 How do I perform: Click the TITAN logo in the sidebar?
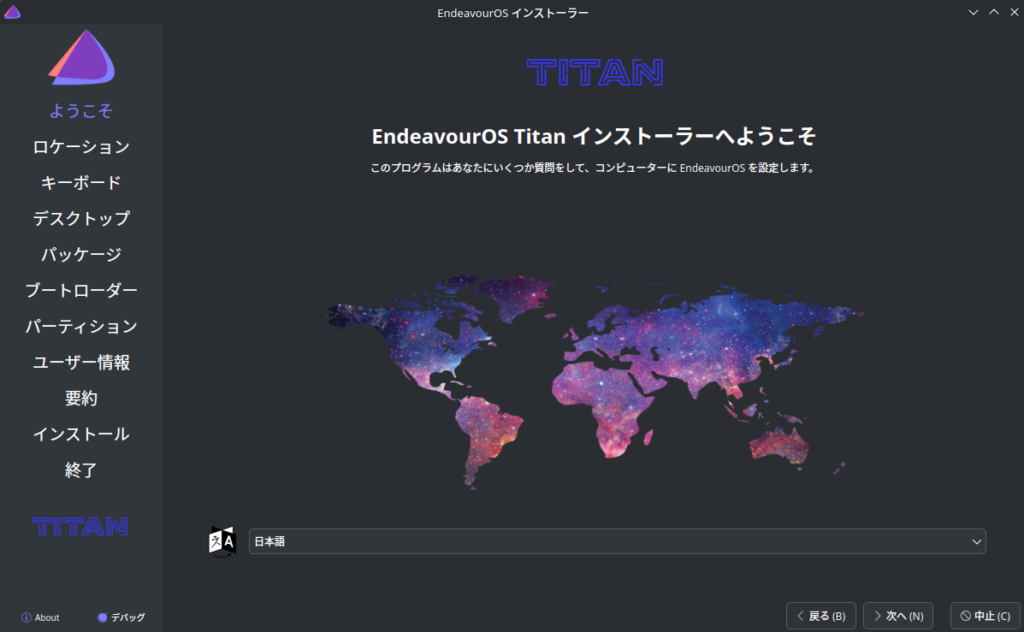(x=80, y=526)
